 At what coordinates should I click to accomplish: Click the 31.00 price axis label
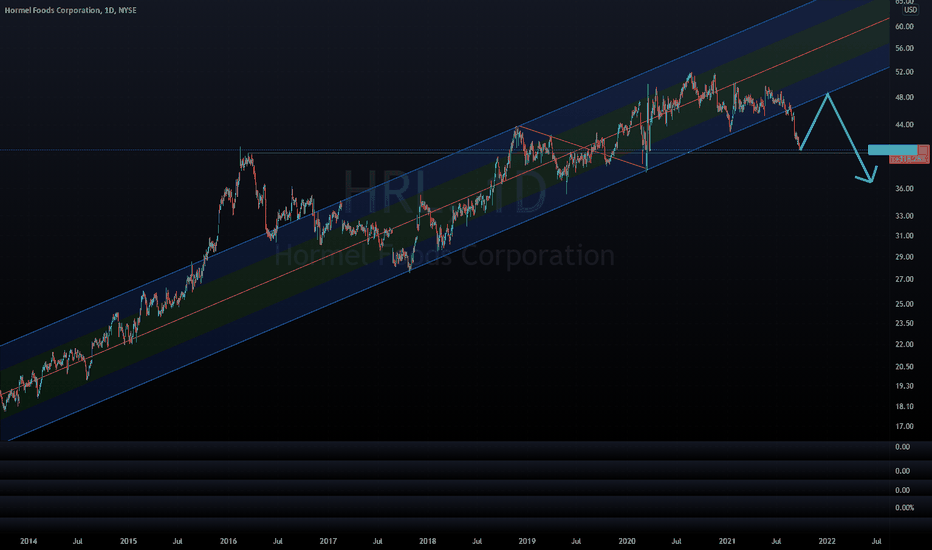click(x=904, y=236)
